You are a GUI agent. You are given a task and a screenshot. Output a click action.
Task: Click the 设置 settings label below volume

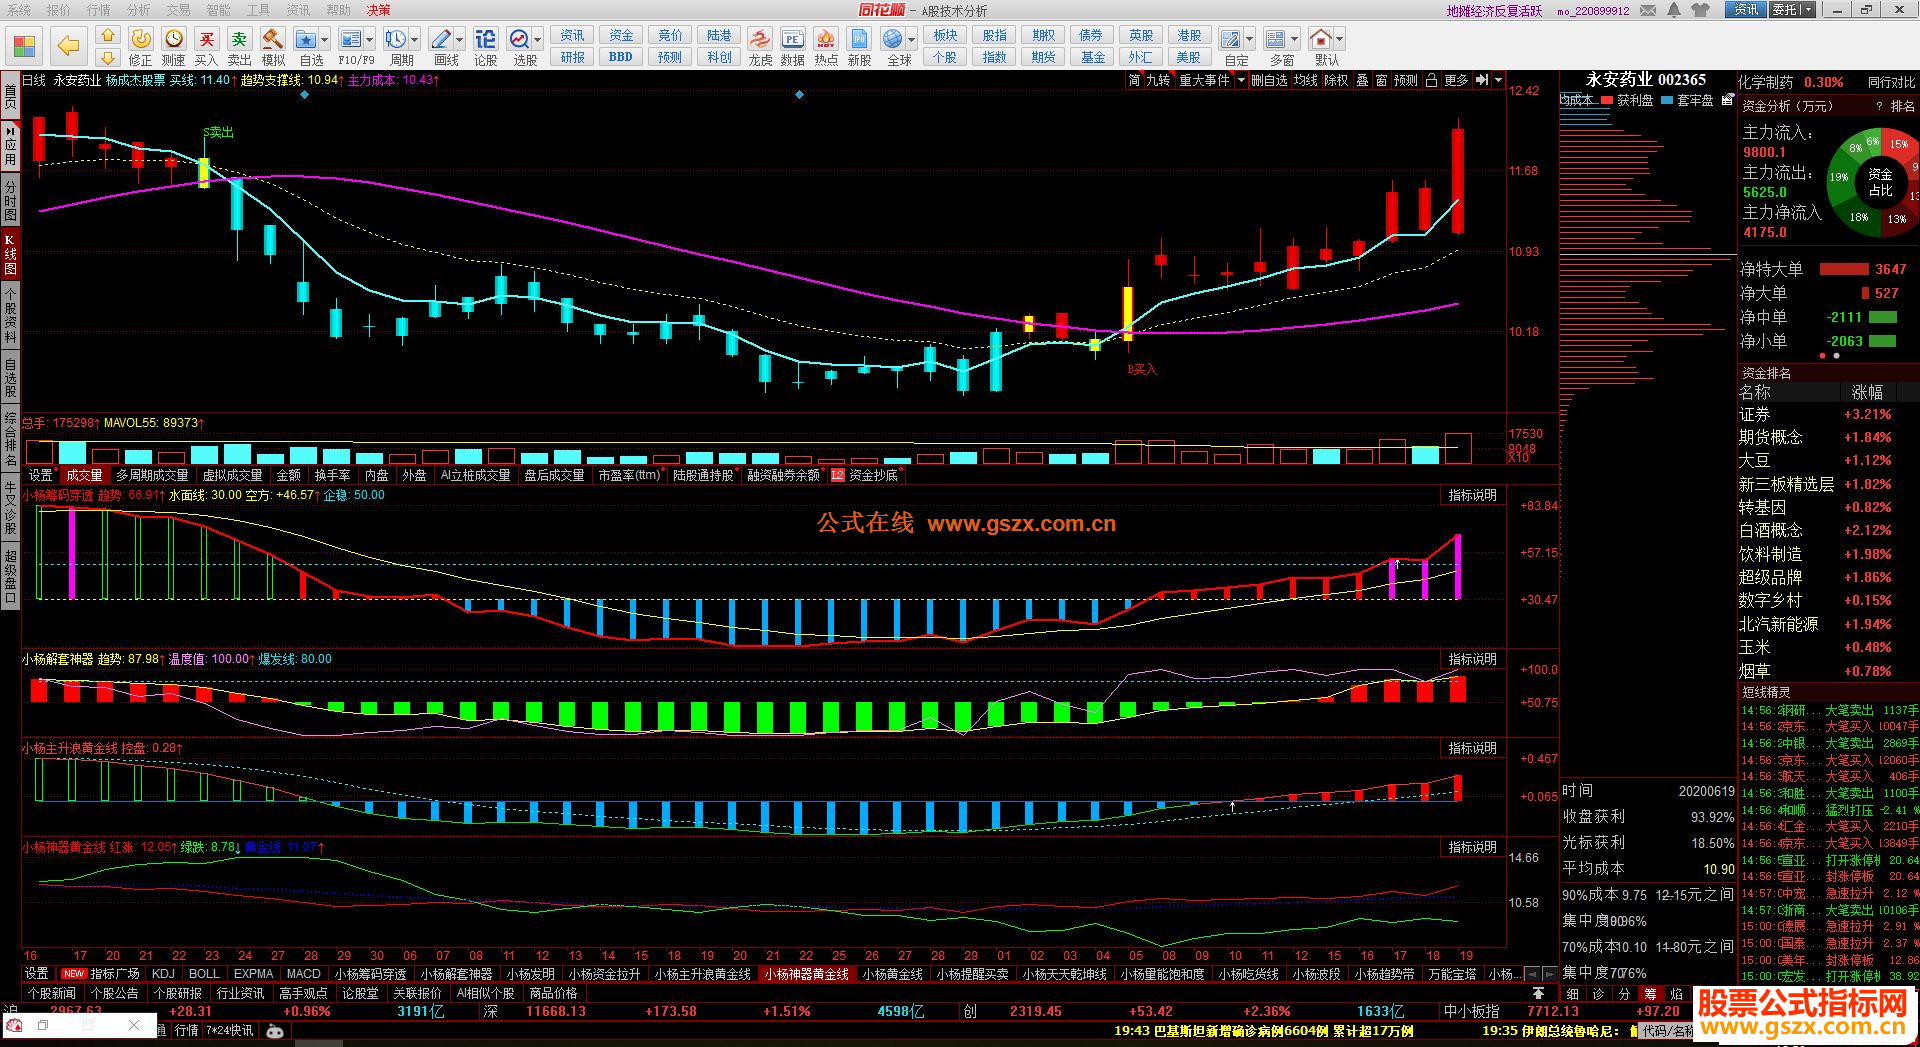(x=40, y=475)
